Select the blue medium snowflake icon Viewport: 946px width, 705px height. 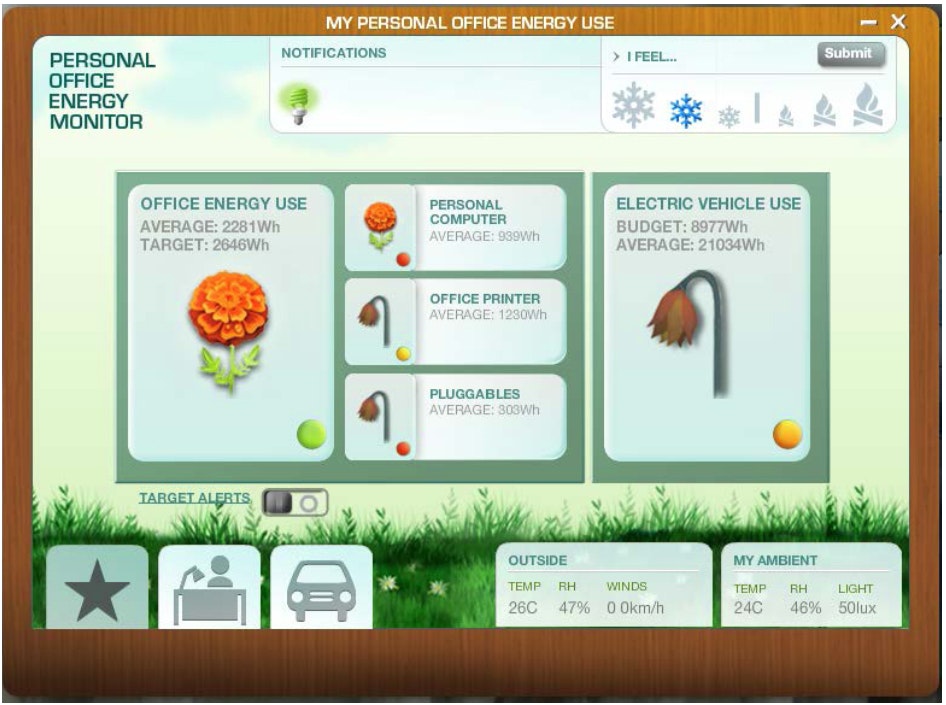coord(686,110)
